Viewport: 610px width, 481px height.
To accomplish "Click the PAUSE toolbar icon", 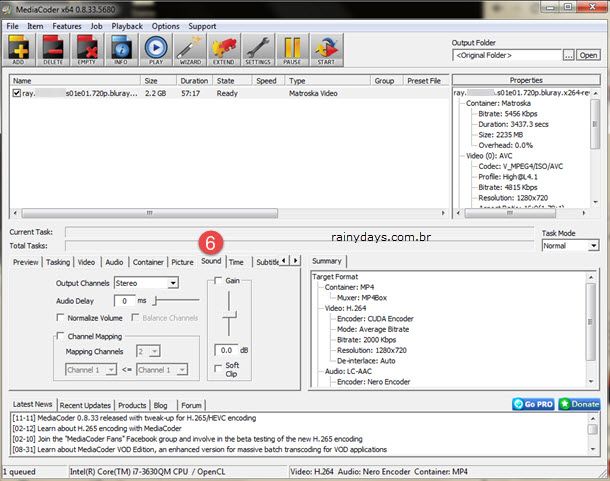I will click(292, 49).
